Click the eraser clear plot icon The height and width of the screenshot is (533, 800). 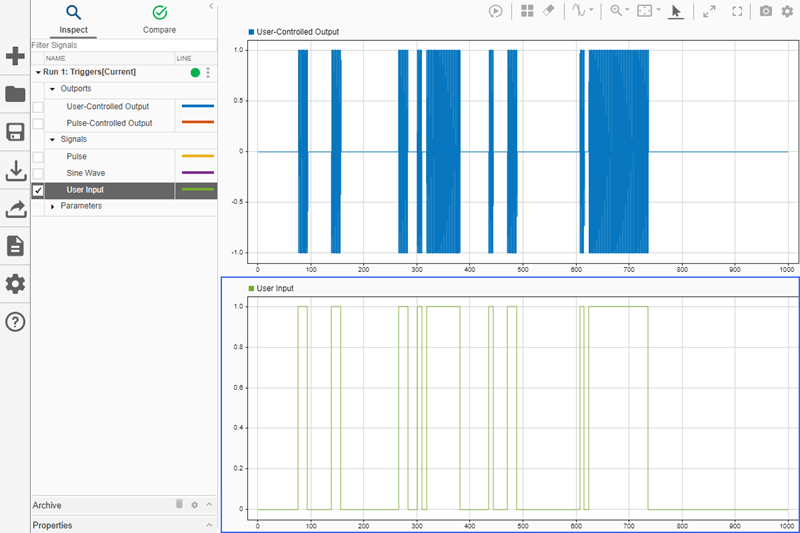click(x=548, y=11)
